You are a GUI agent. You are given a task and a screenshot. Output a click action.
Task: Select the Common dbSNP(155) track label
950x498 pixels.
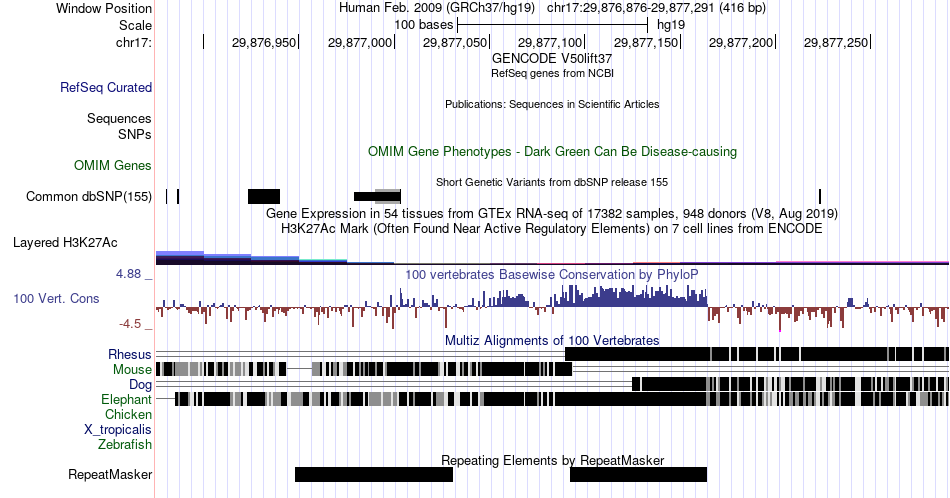pyautogui.click(x=89, y=196)
